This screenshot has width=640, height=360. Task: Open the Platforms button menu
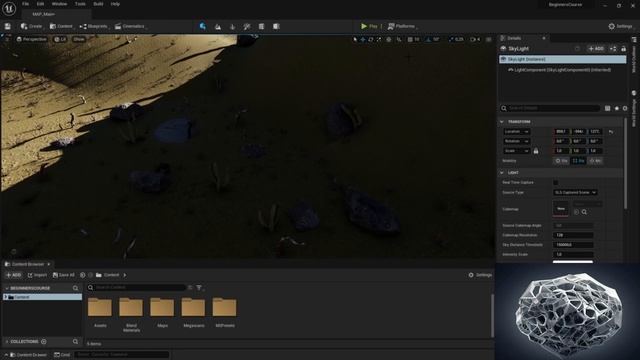402,27
